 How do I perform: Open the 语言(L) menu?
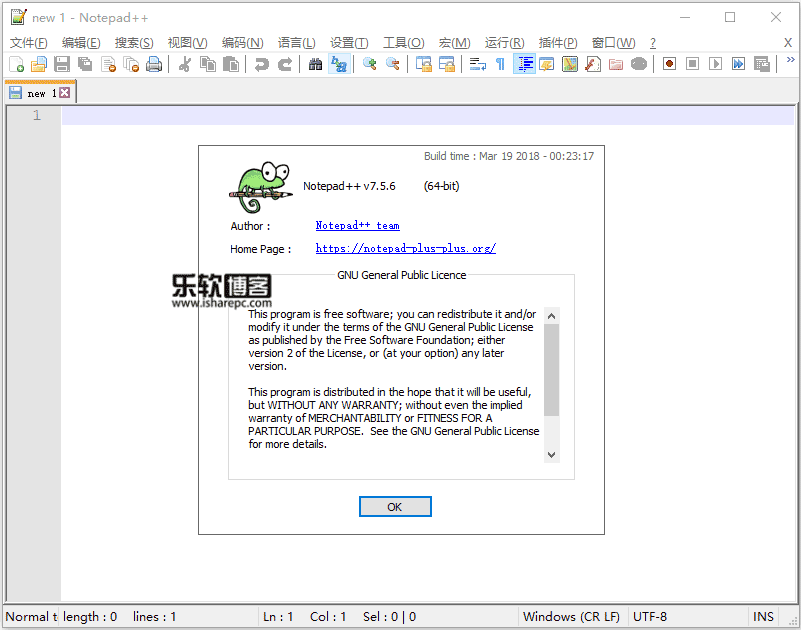pyautogui.click(x=296, y=43)
